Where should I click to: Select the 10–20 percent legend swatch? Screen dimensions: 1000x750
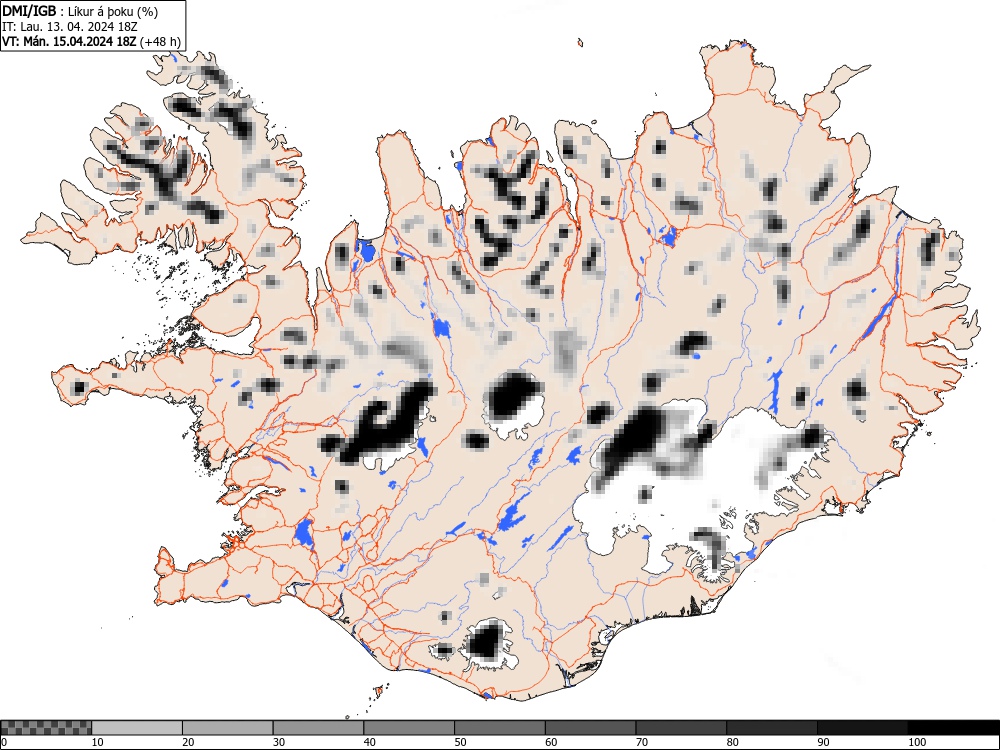click(137, 728)
